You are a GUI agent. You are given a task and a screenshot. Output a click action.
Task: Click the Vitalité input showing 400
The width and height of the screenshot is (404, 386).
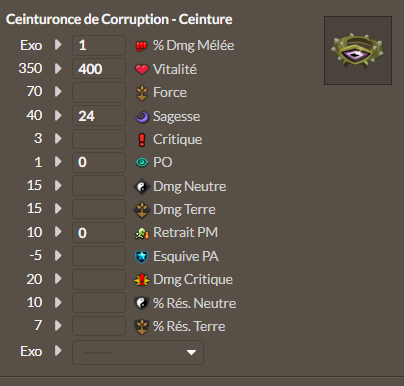[99, 69]
